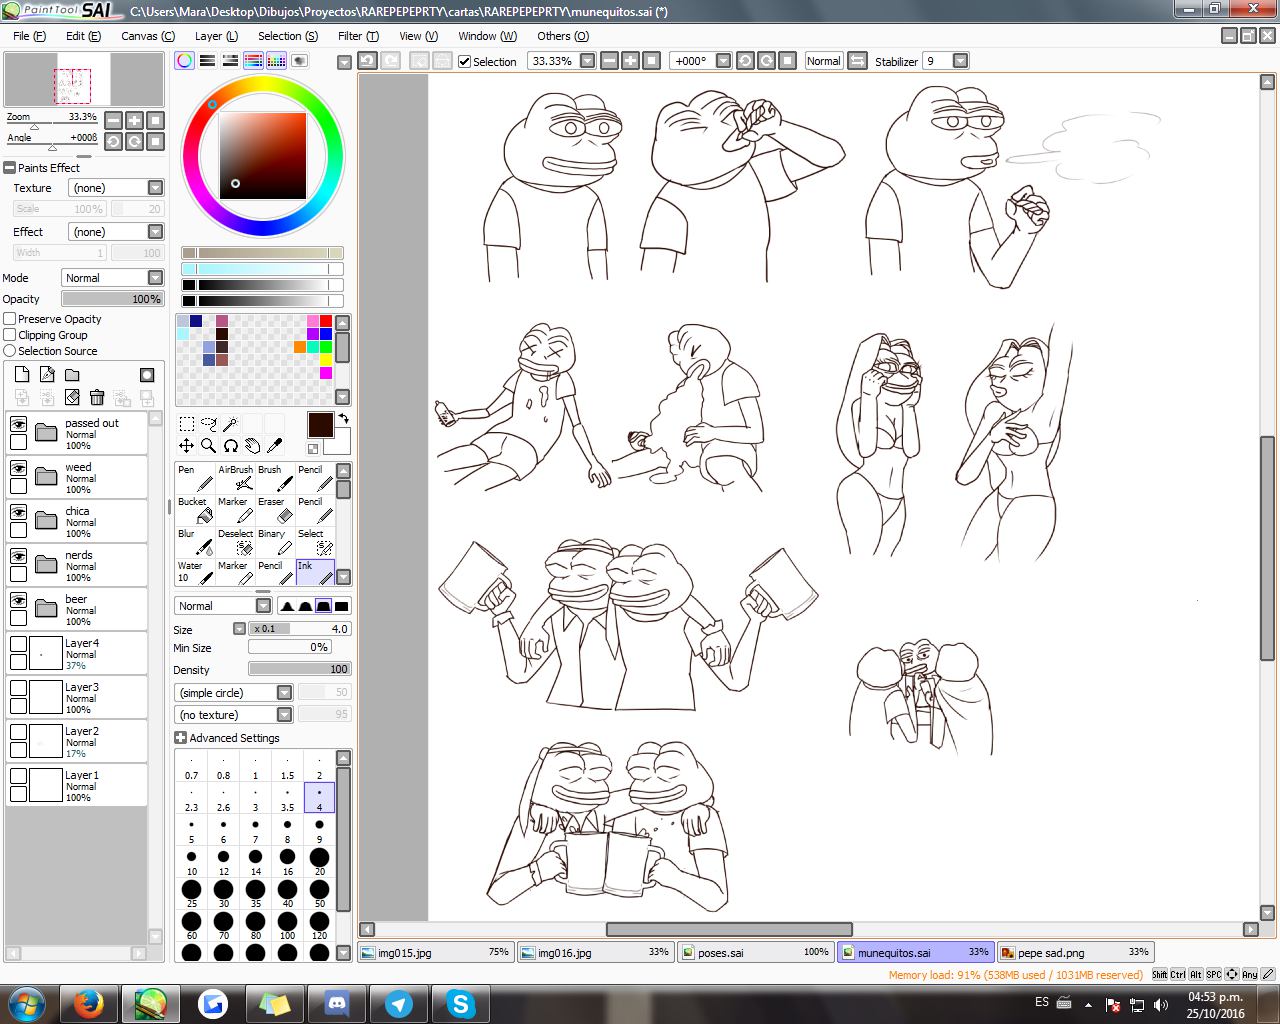Create a new linework layer

pos(47,375)
